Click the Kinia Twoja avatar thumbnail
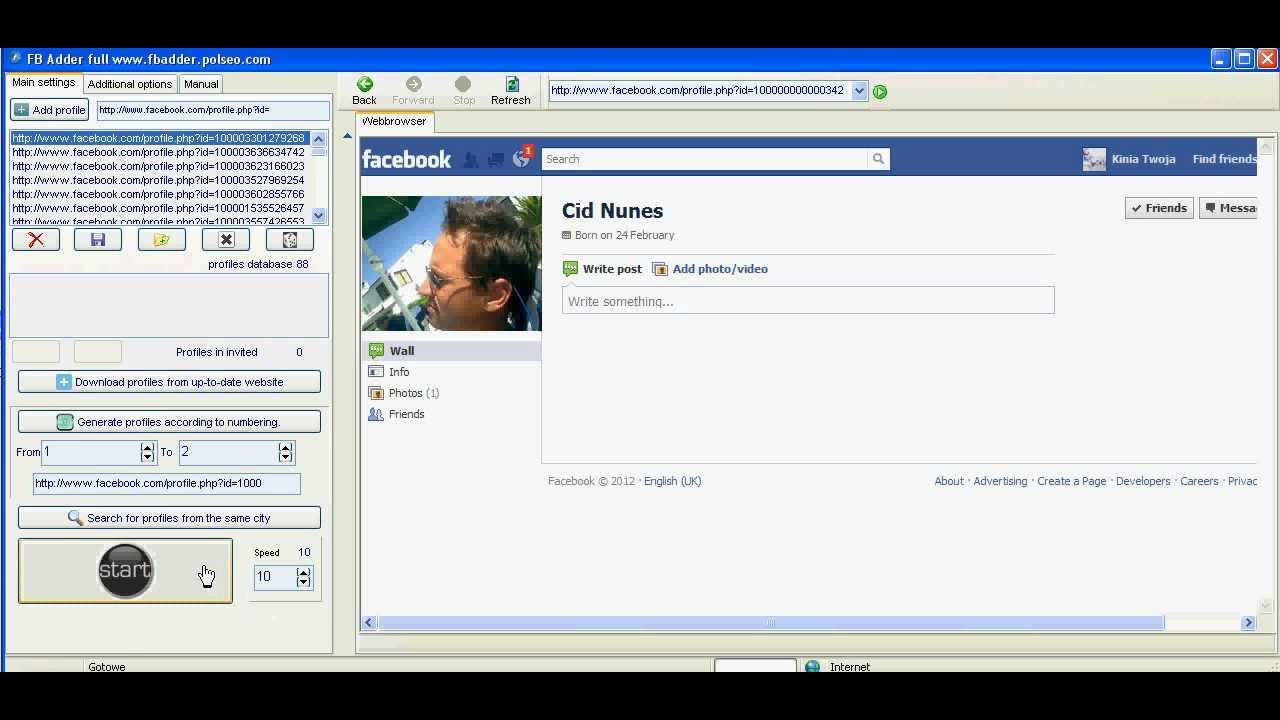The image size is (1280, 720). coord(1094,159)
